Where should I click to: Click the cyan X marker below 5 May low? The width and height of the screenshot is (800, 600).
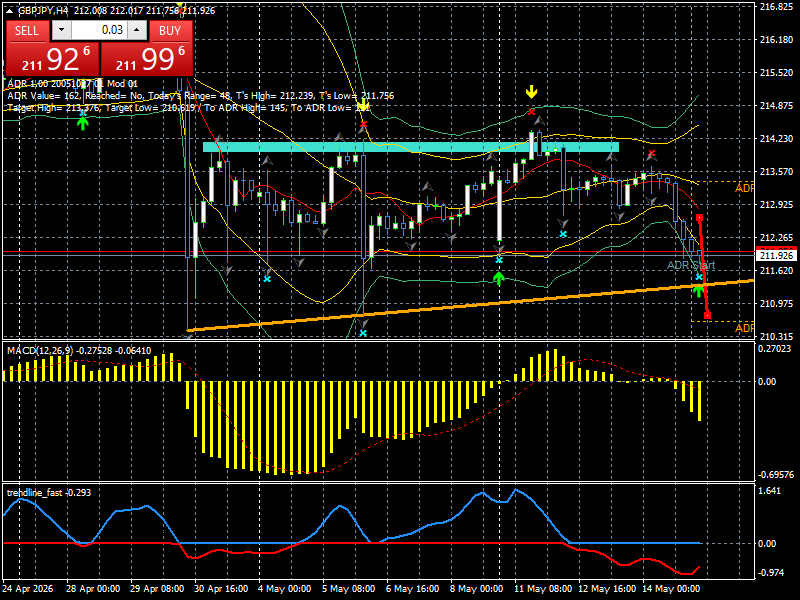(363, 333)
